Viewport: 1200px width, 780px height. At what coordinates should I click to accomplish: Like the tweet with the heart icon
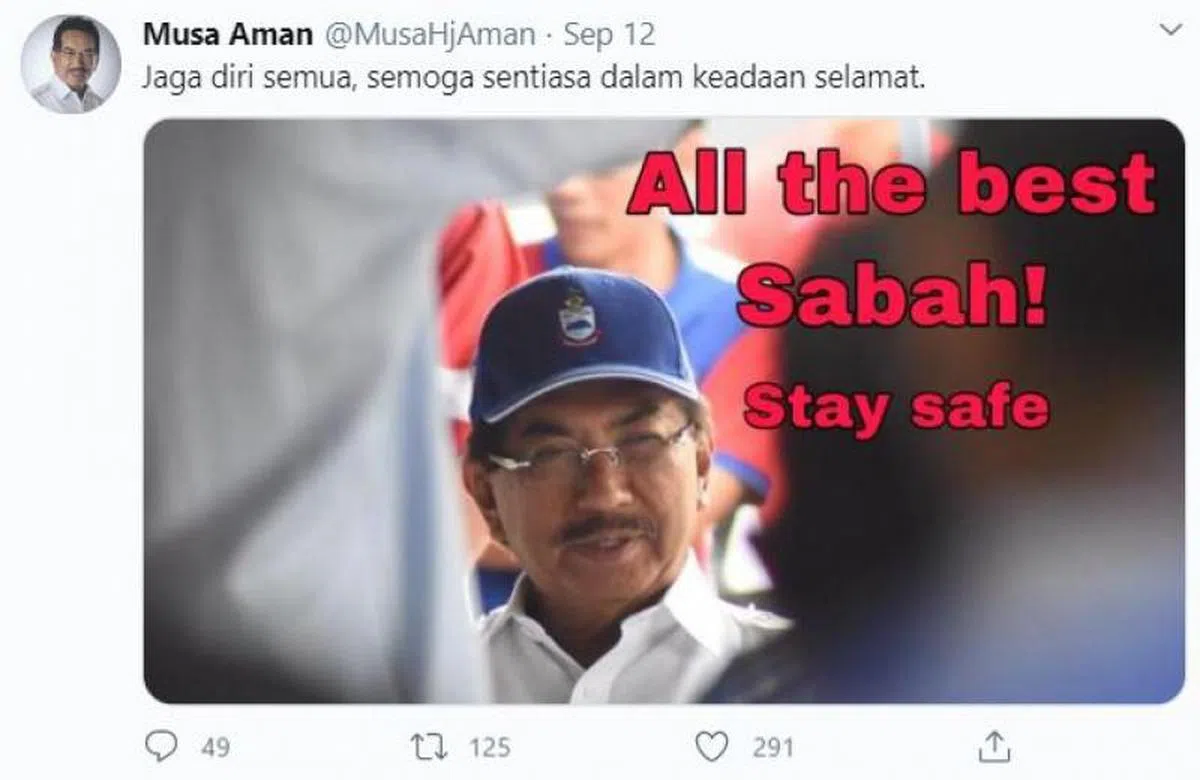[712, 746]
